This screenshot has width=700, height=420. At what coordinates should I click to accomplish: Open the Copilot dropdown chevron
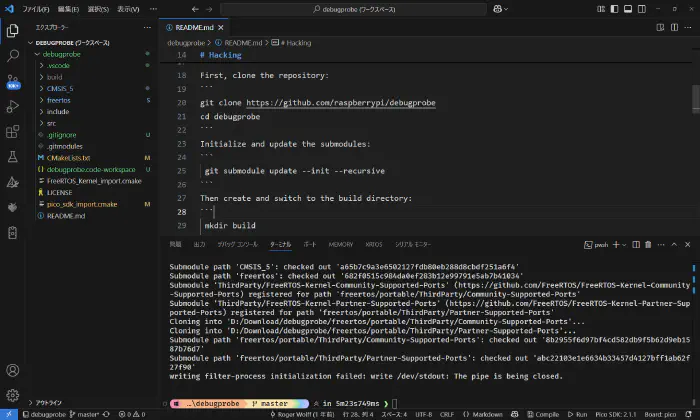[506, 9]
